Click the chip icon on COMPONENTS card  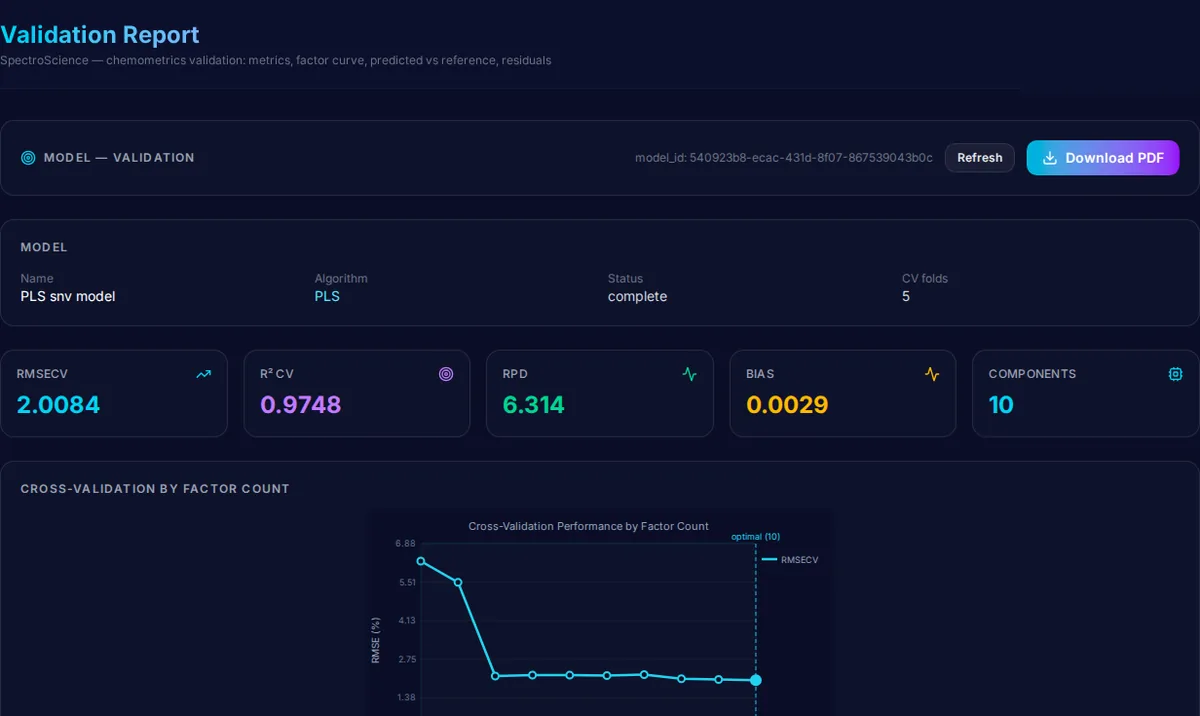point(1175,374)
